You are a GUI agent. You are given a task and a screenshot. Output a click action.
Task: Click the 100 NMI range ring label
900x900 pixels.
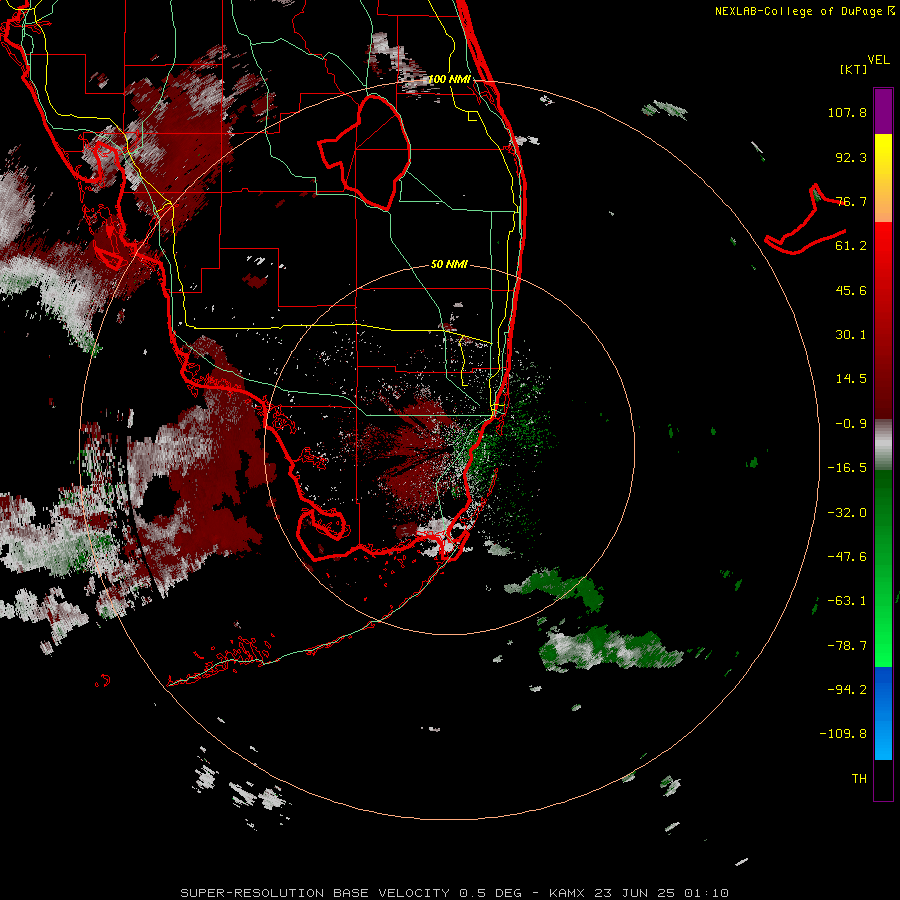(x=449, y=79)
